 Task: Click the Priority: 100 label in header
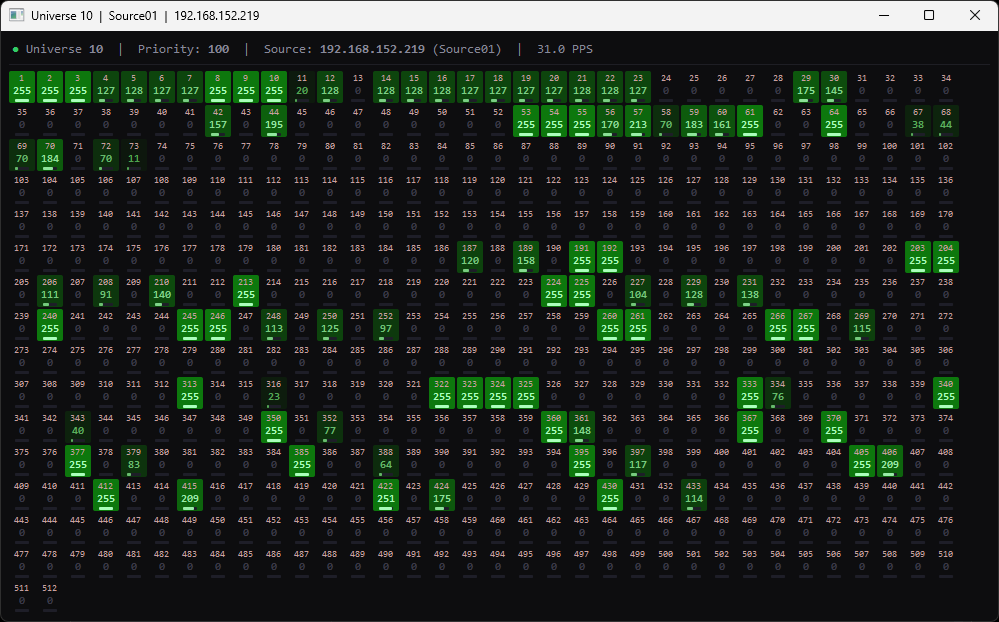tap(183, 49)
